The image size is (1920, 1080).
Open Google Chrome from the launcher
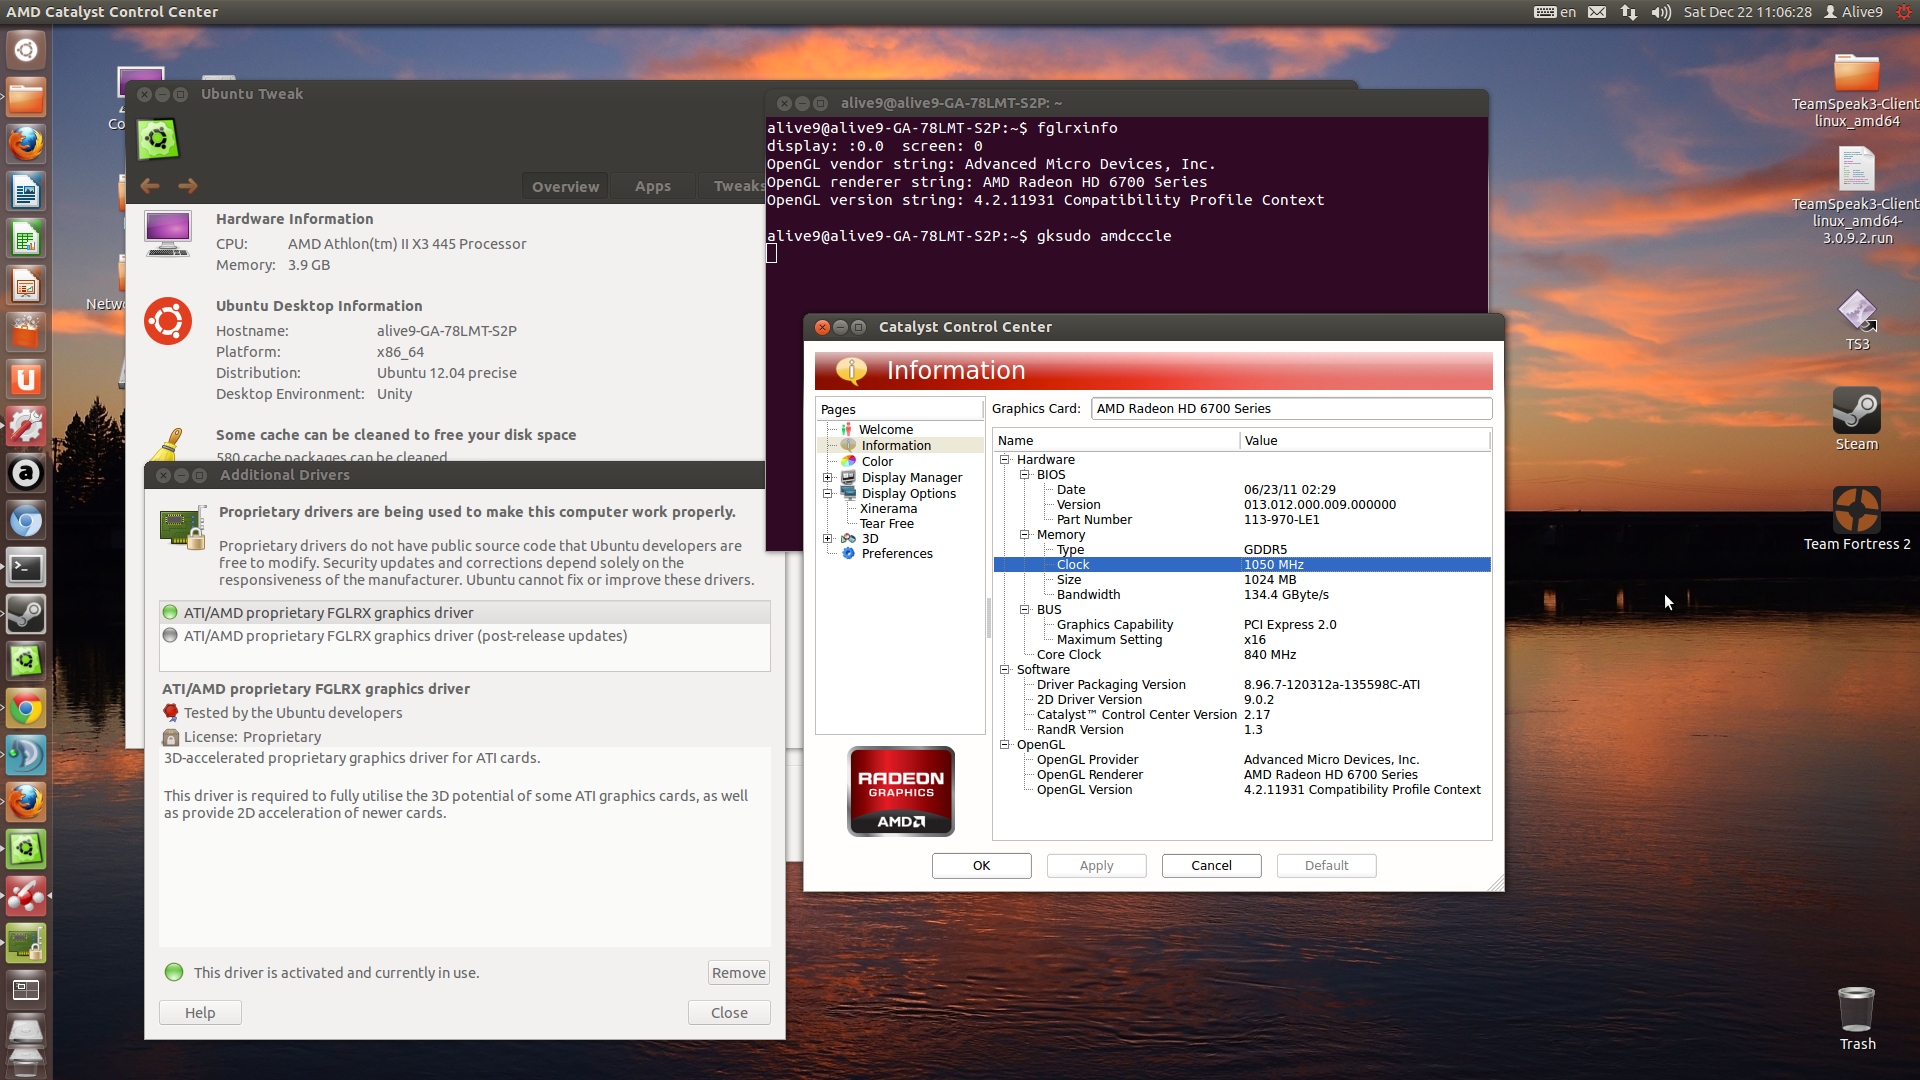click(x=26, y=709)
